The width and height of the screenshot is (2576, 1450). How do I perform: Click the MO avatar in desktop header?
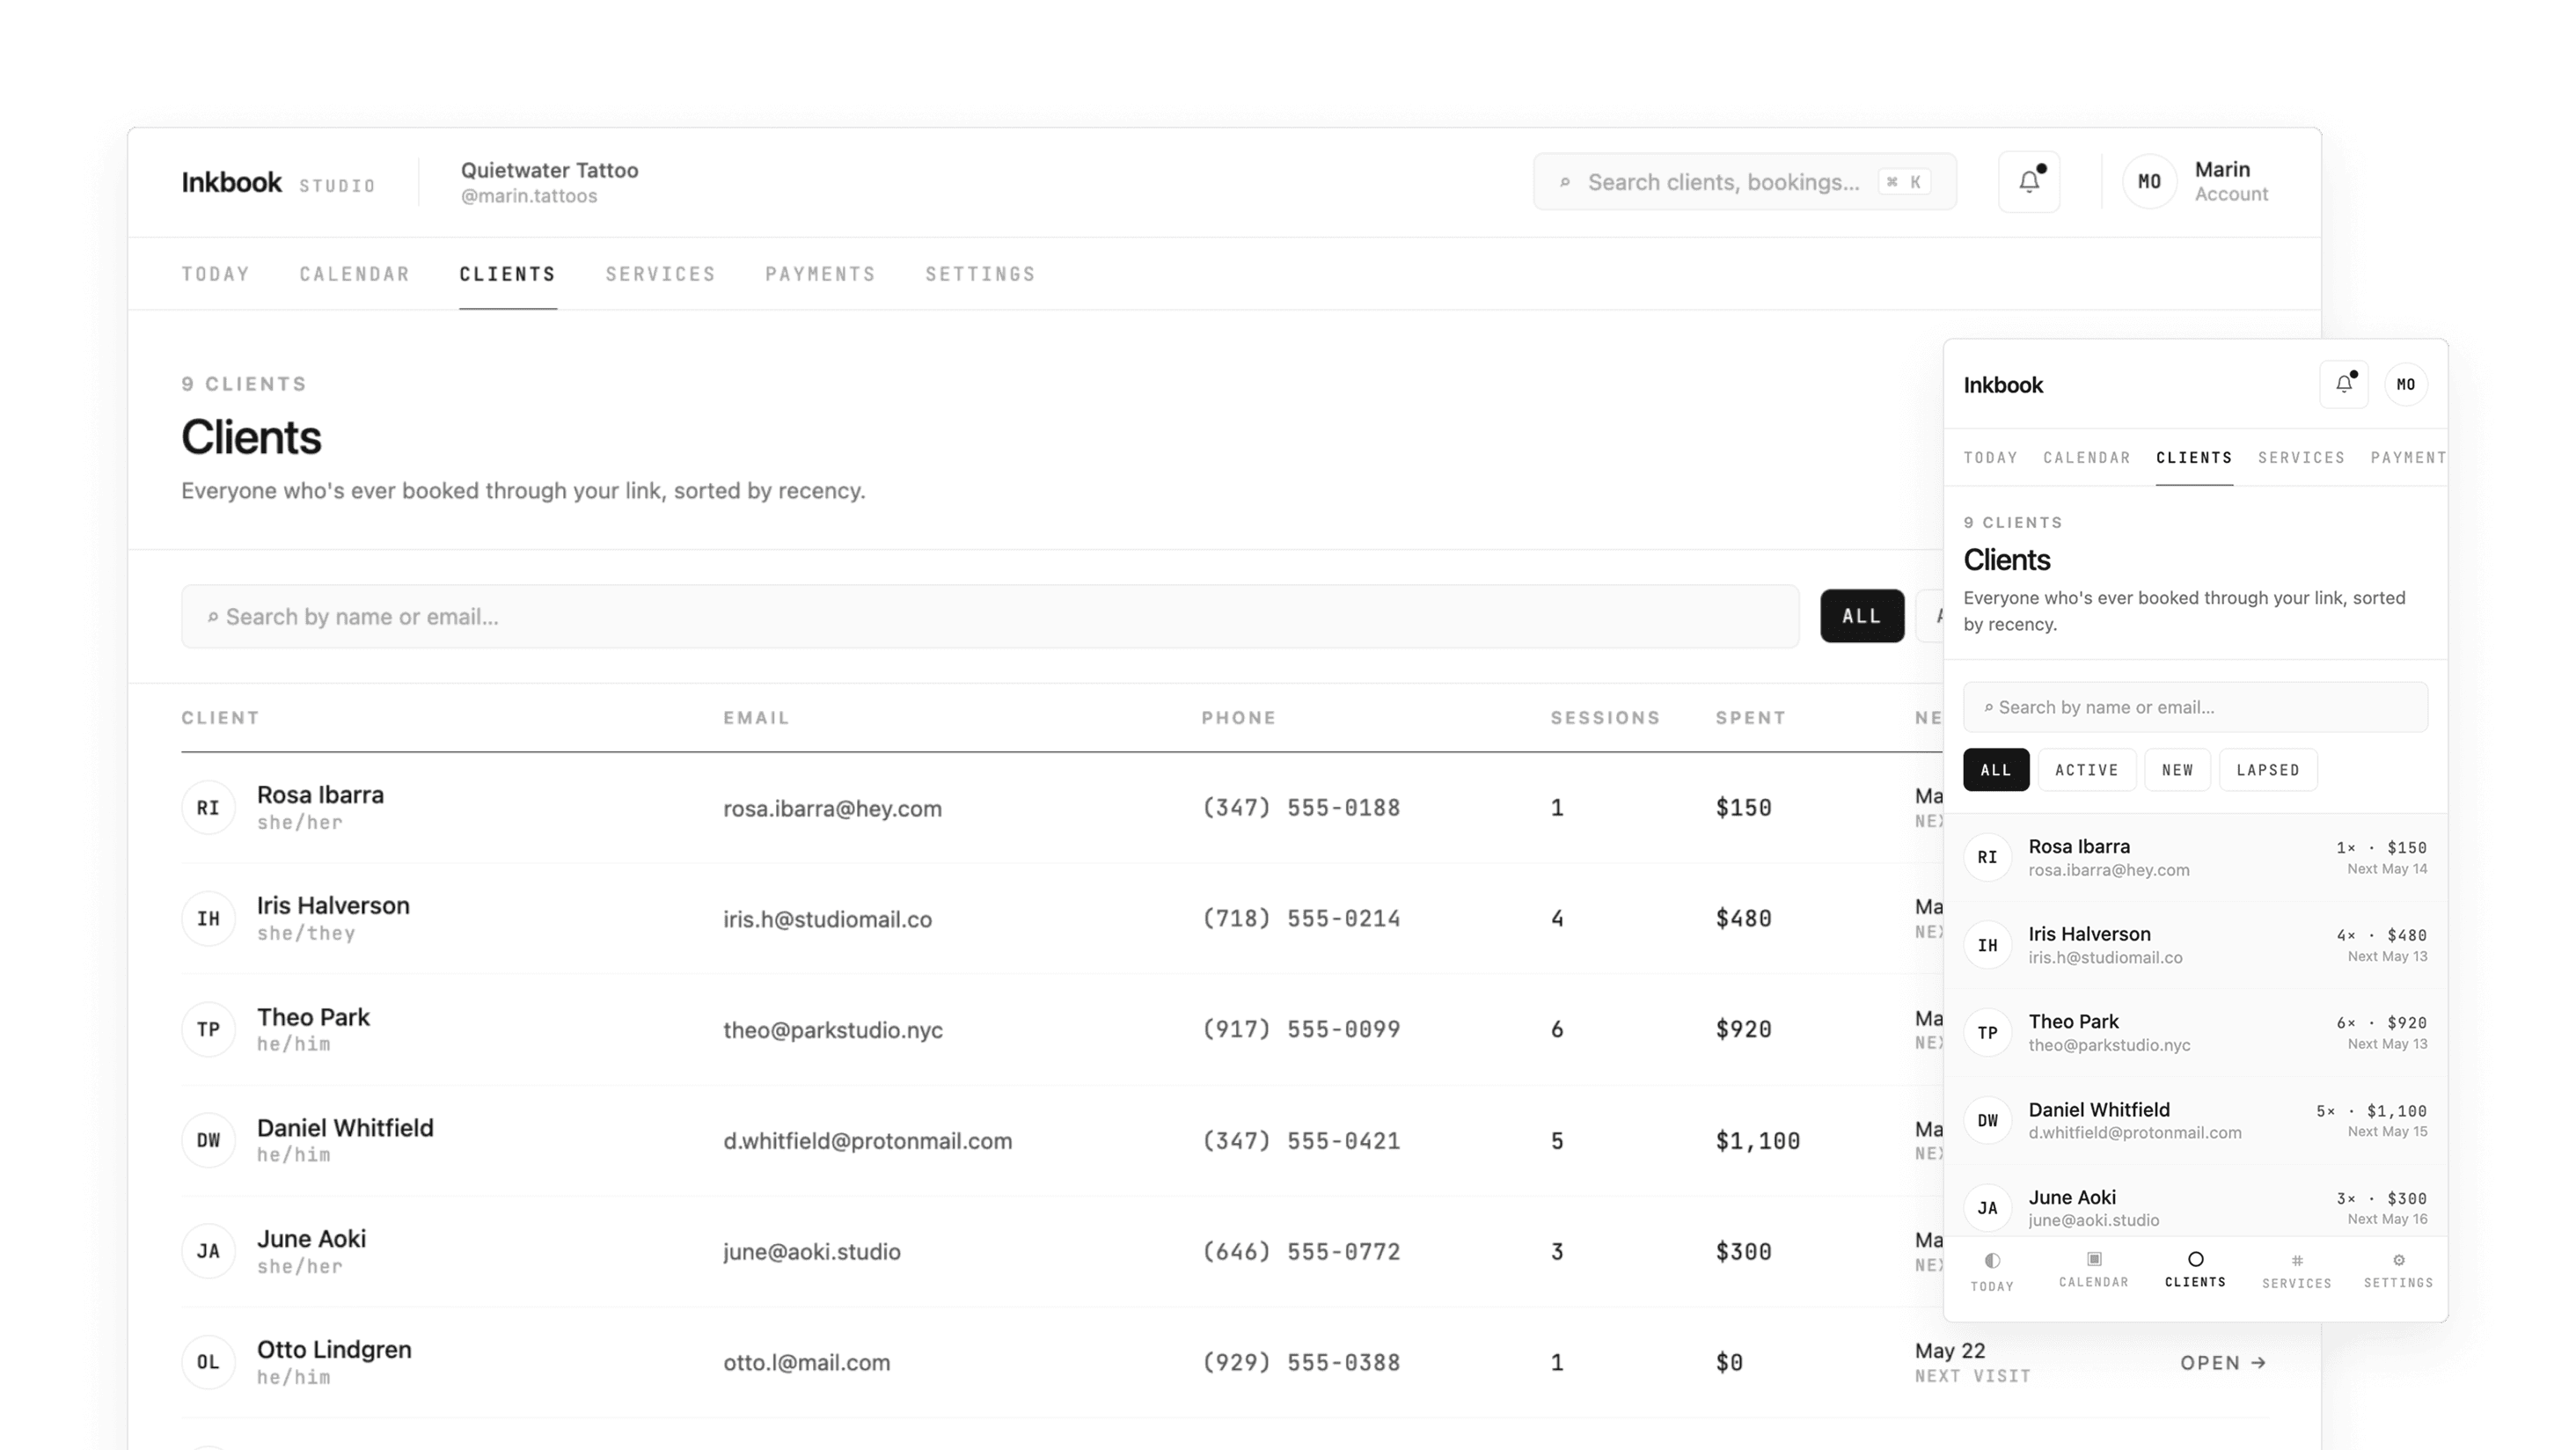click(2149, 182)
